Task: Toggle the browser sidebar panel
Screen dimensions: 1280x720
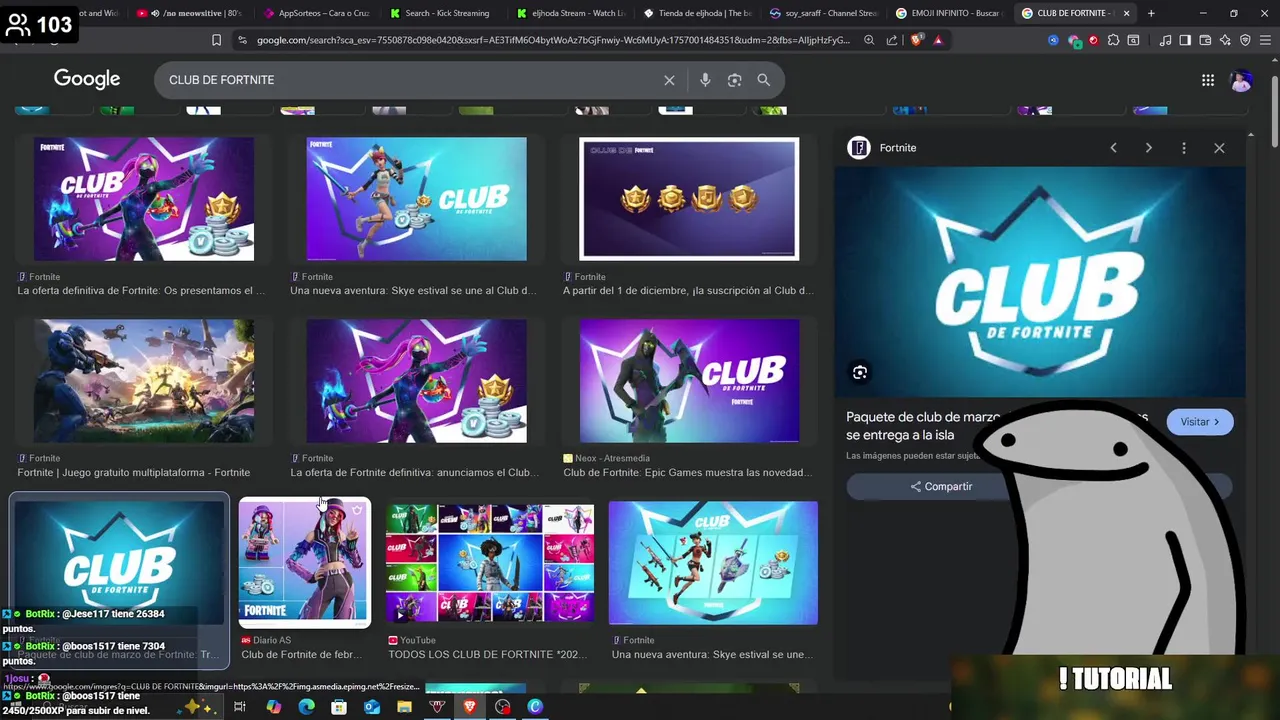Action: (x=1185, y=40)
